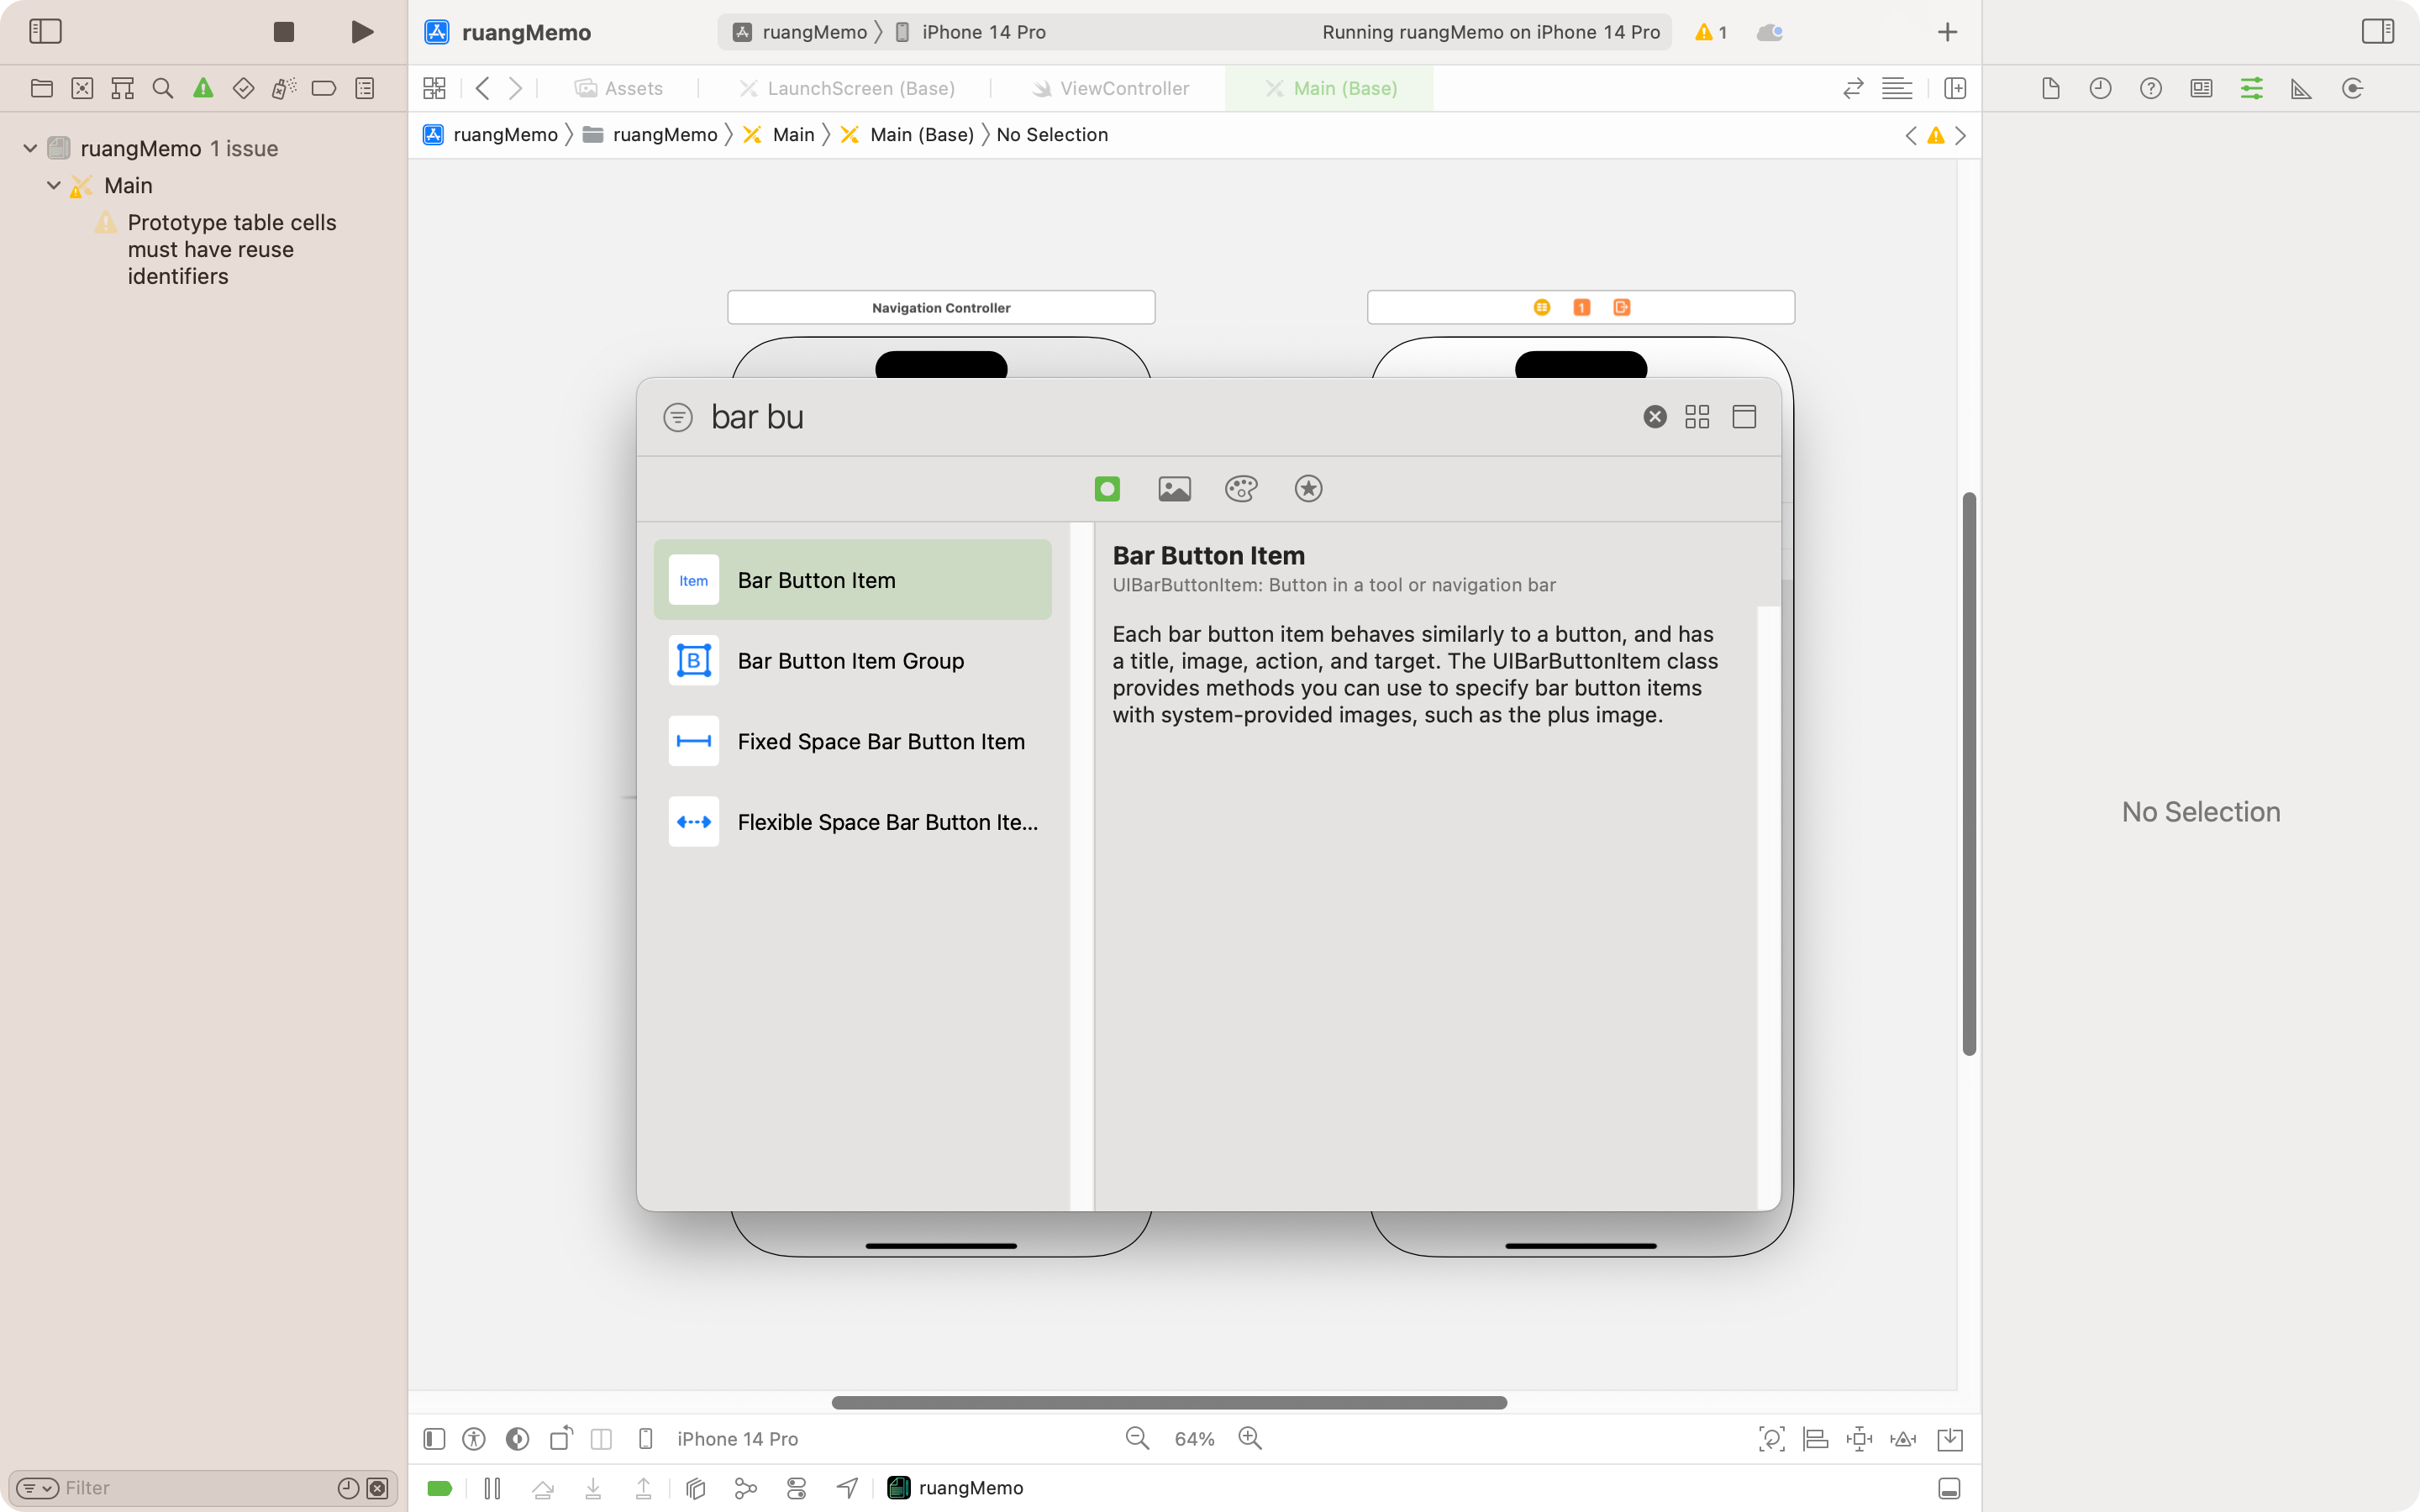Pause program execution in debug bar
This screenshot has height=1512, width=2420.
[x=492, y=1488]
